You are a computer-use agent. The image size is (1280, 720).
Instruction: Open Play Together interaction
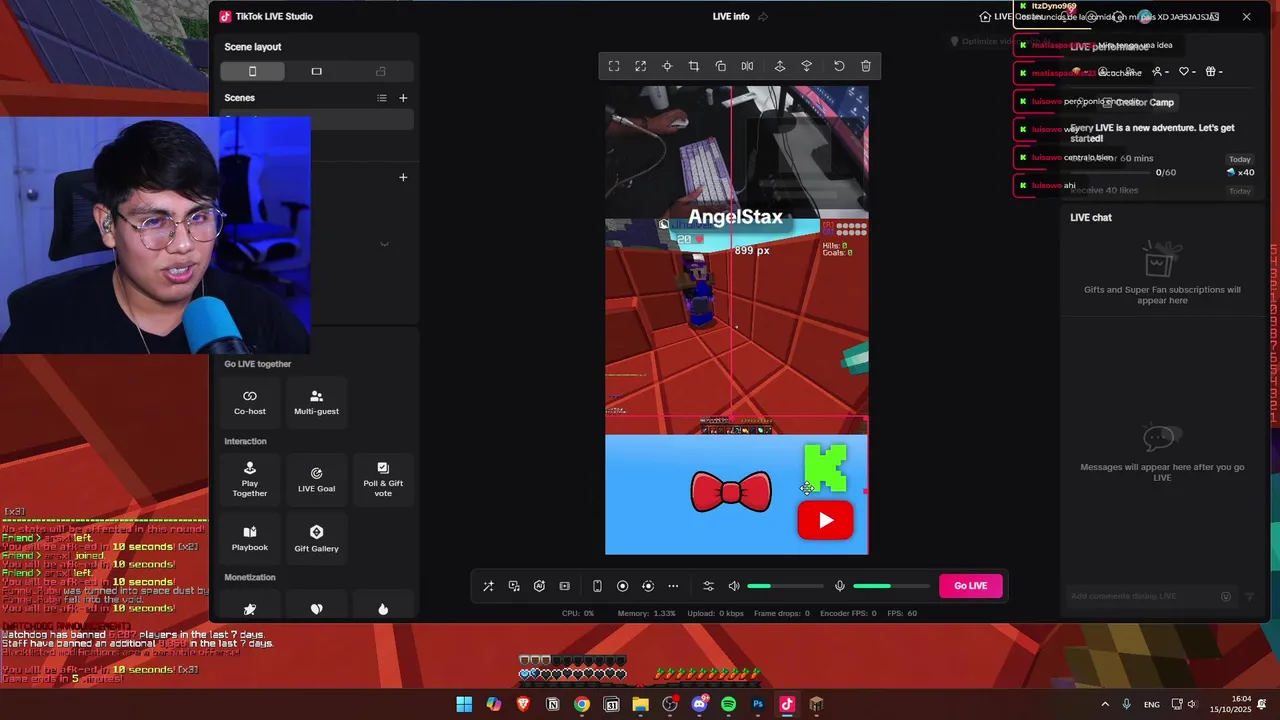pos(250,480)
